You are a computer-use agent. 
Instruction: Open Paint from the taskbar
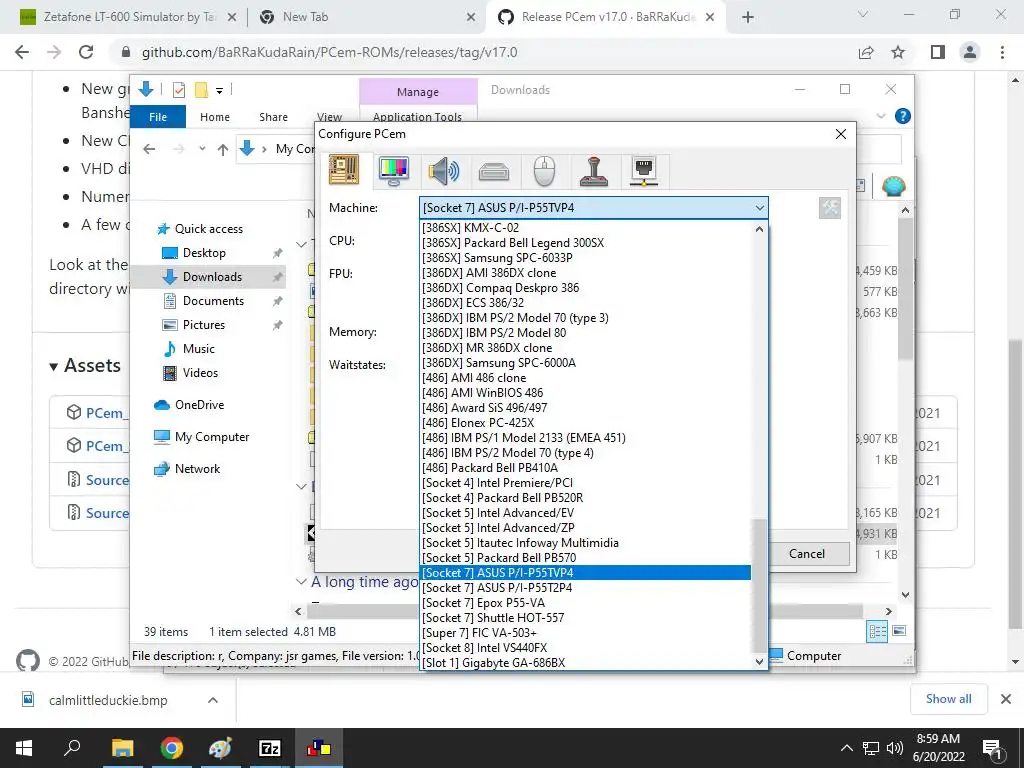click(220, 748)
